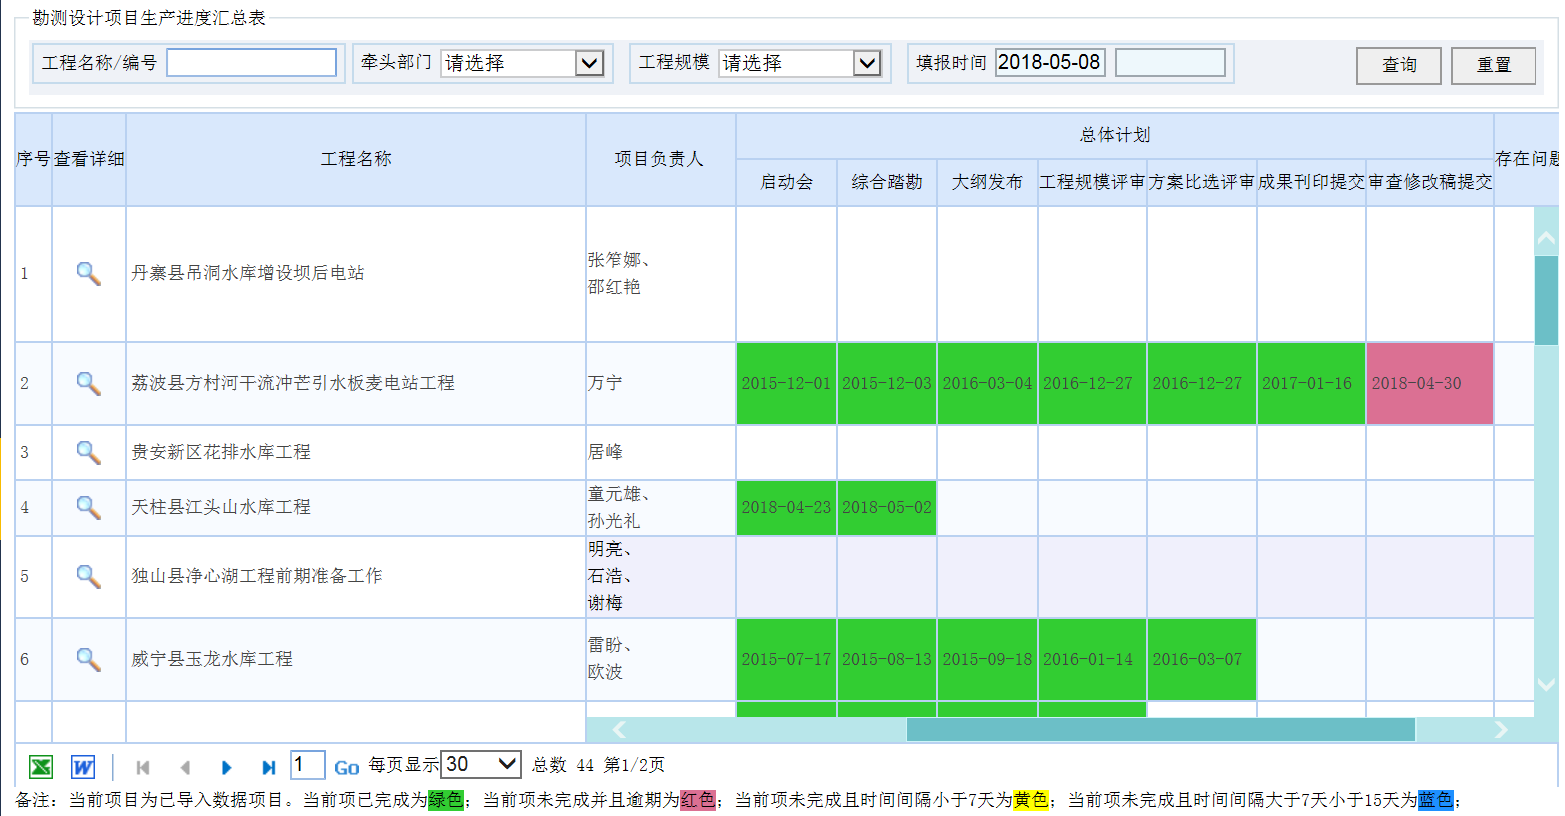Click magnifier for 贵安新区花排水库工程
1565x816 pixels.
click(88, 452)
